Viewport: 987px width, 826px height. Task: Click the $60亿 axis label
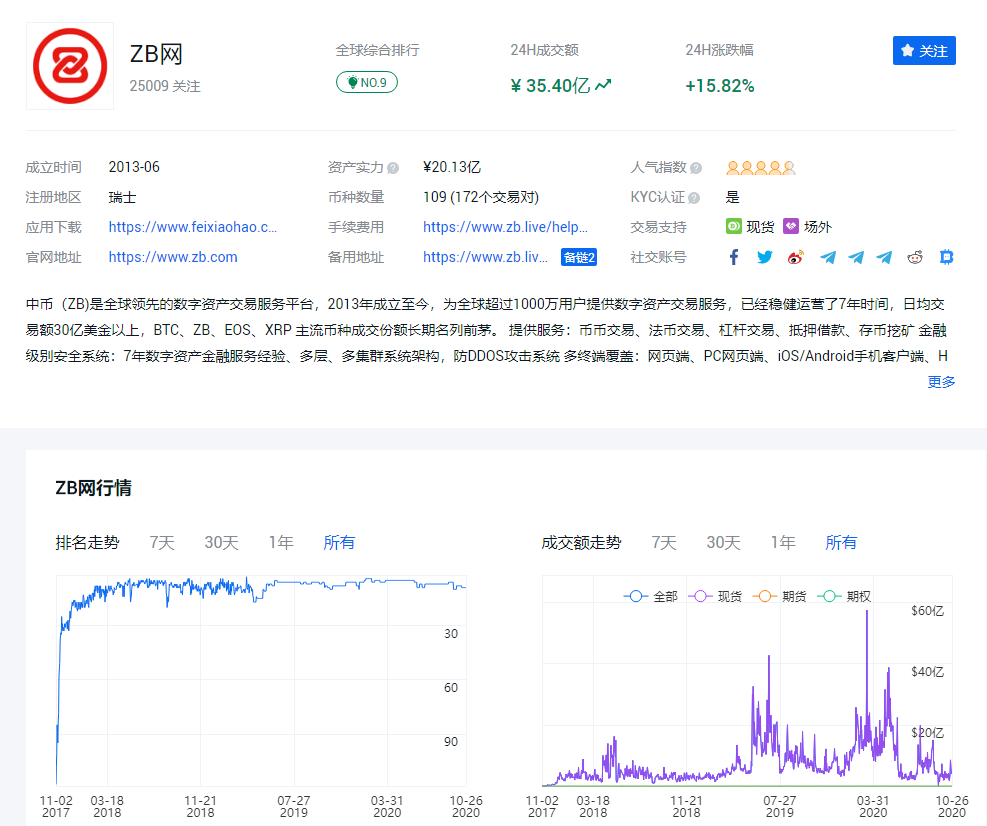[x=927, y=611]
